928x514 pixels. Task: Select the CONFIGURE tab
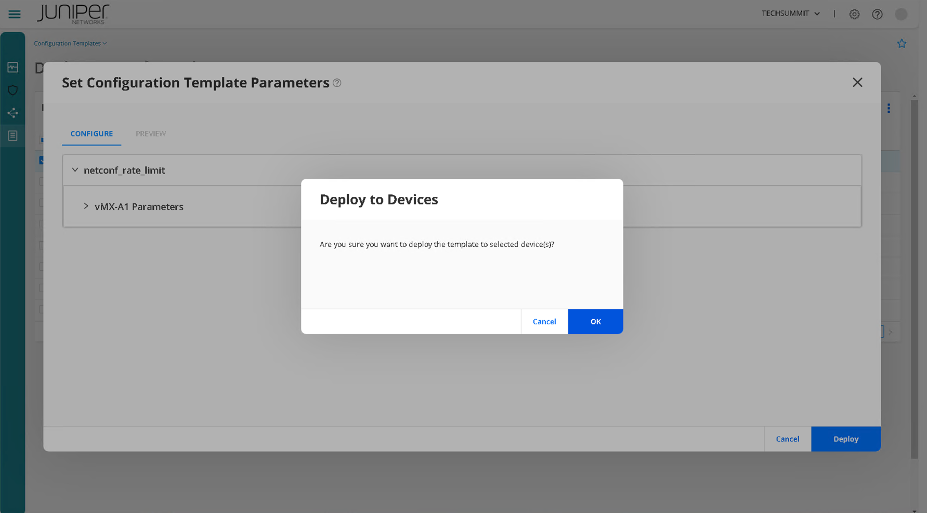(x=92, y=134)
